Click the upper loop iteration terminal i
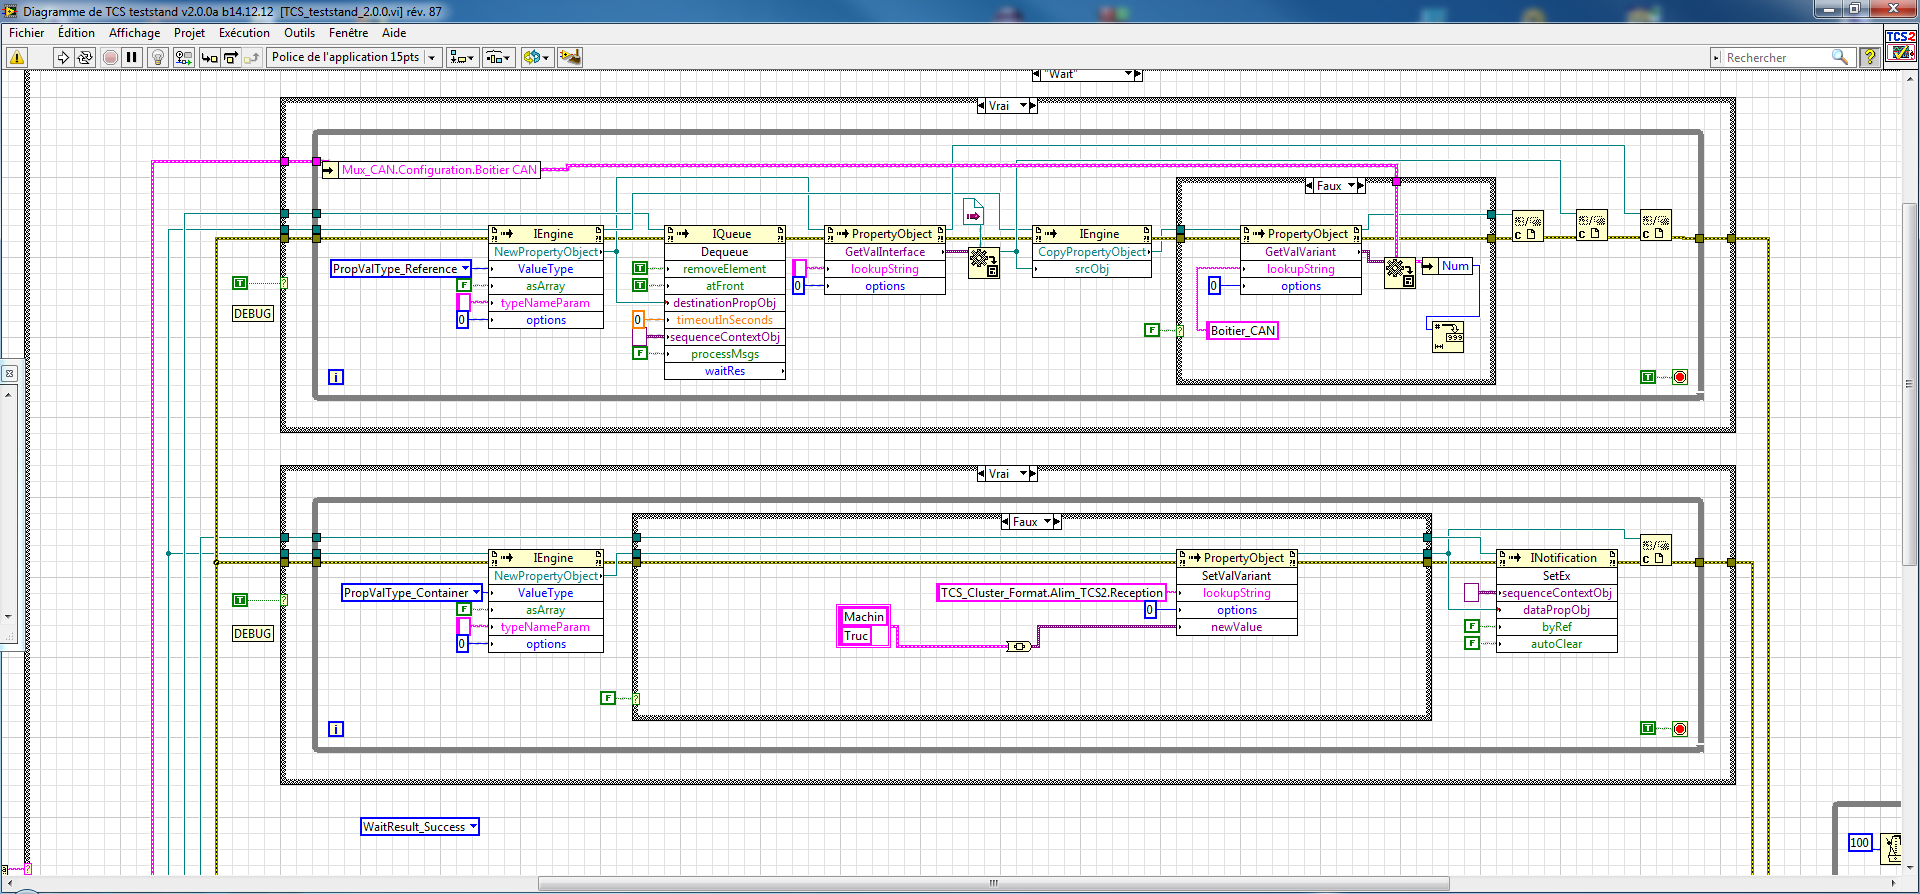 (x=336, y=377)
